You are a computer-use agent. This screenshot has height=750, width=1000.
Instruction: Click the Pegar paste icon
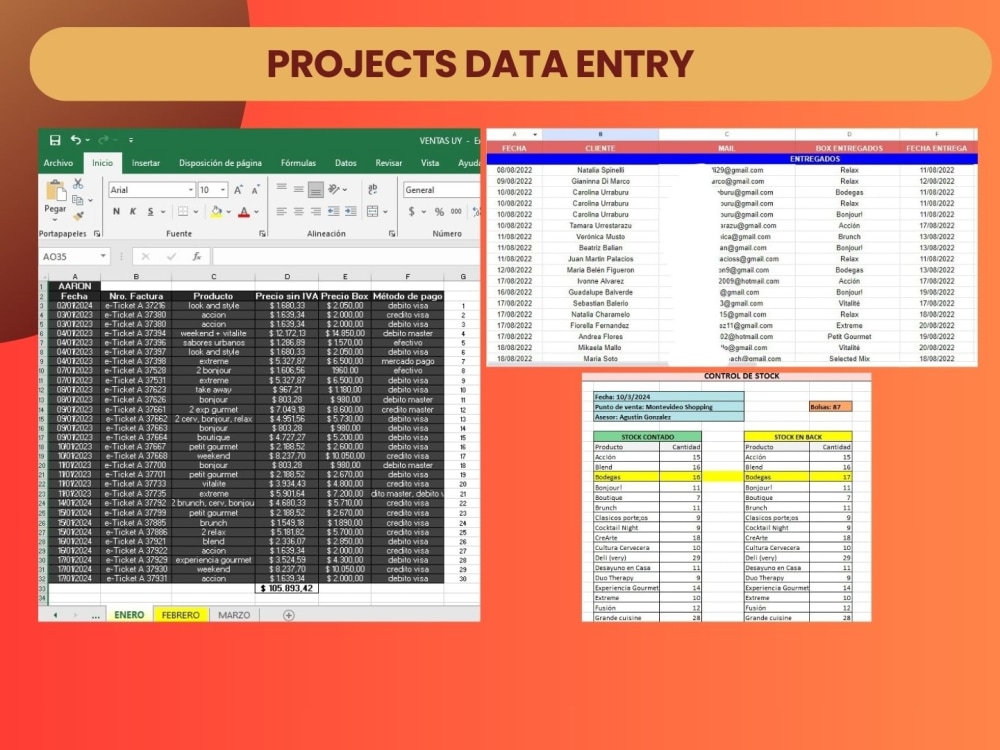coord(55,190)
